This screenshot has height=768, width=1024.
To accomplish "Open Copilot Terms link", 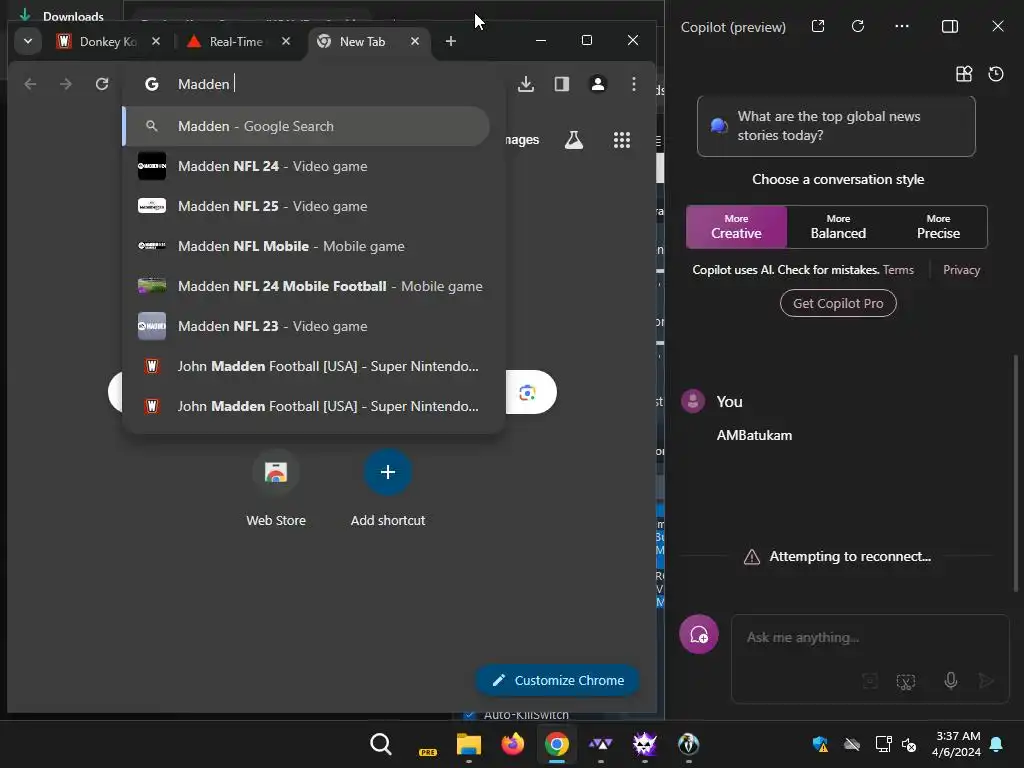I will 898,270.
